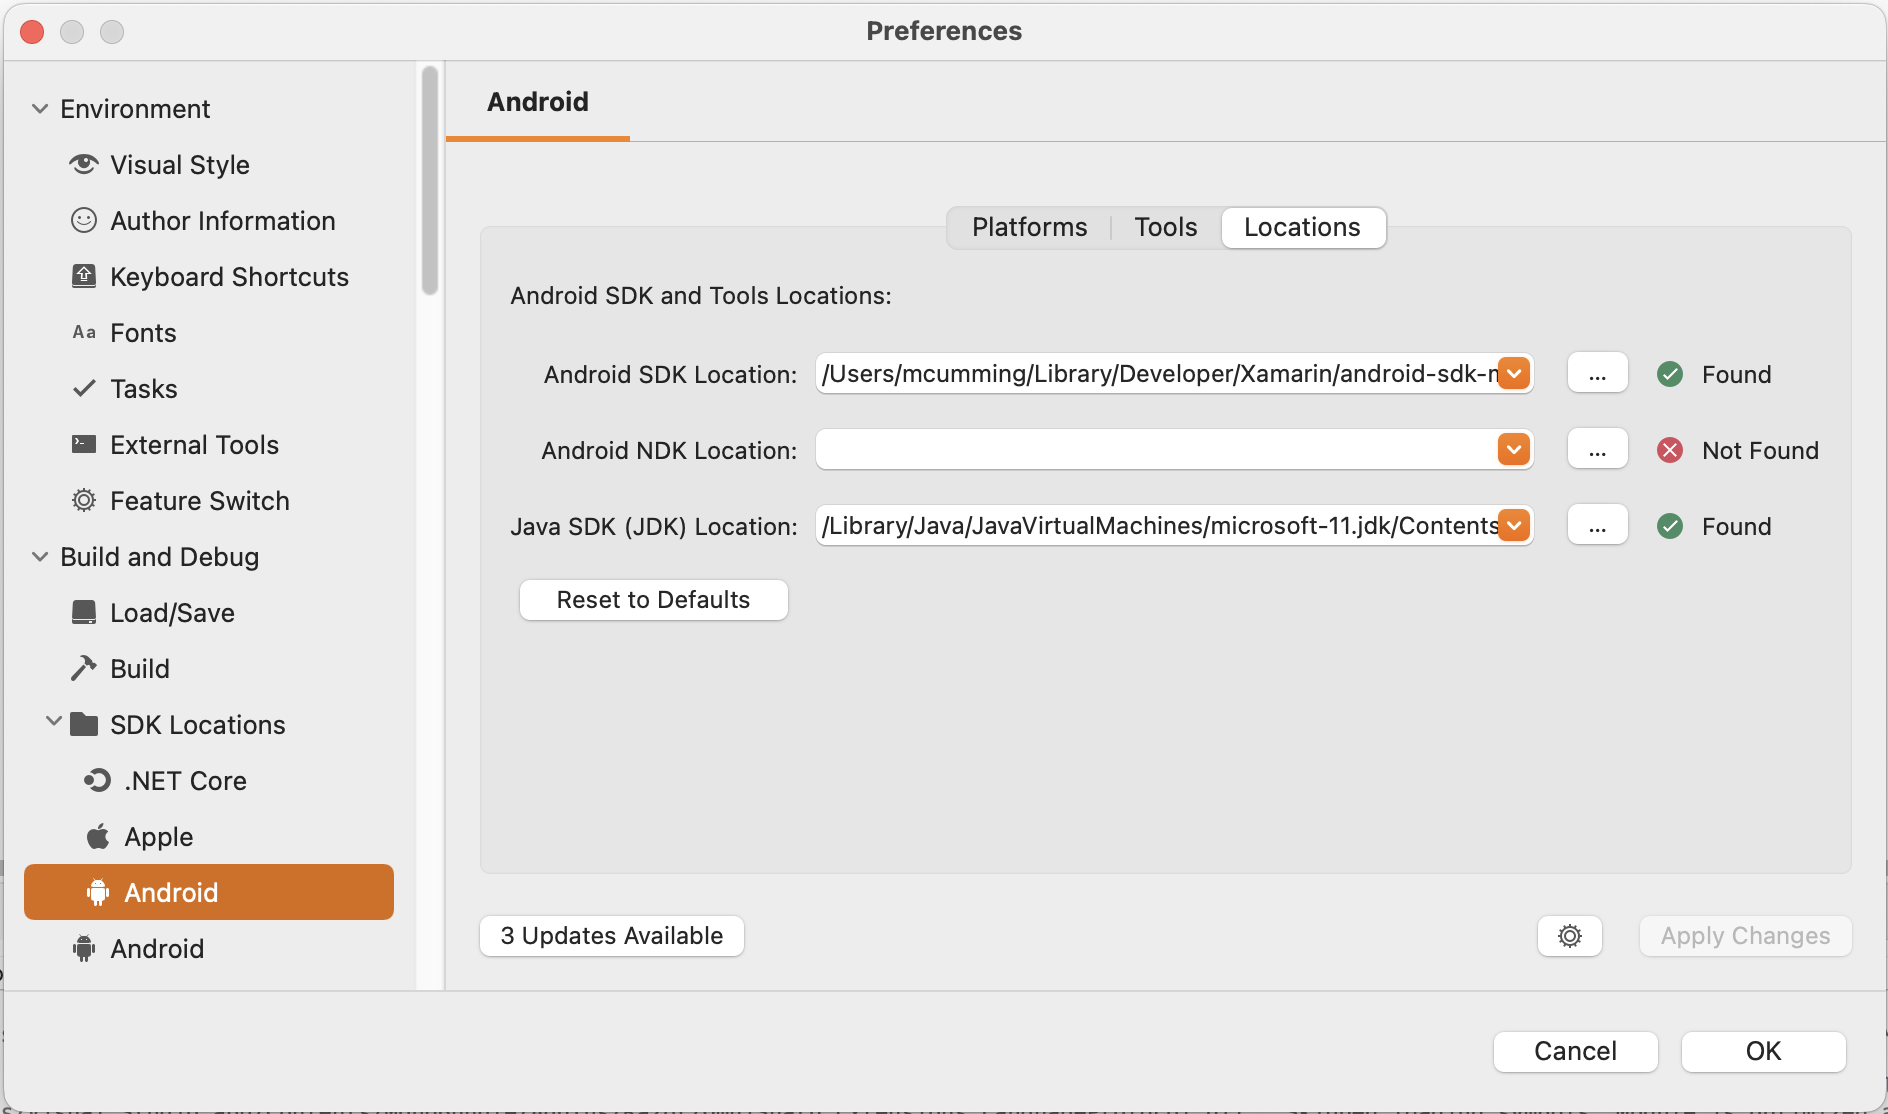Click the External Tools terminal icon
This screenshot has height=1114, width=1888.
click(x=84, y=444)
